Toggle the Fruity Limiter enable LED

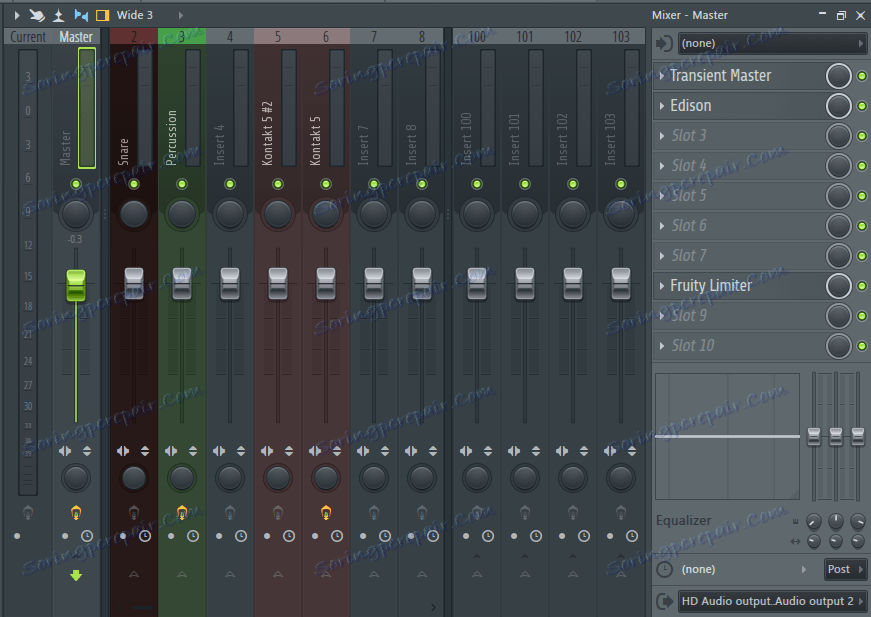[861, 286]
